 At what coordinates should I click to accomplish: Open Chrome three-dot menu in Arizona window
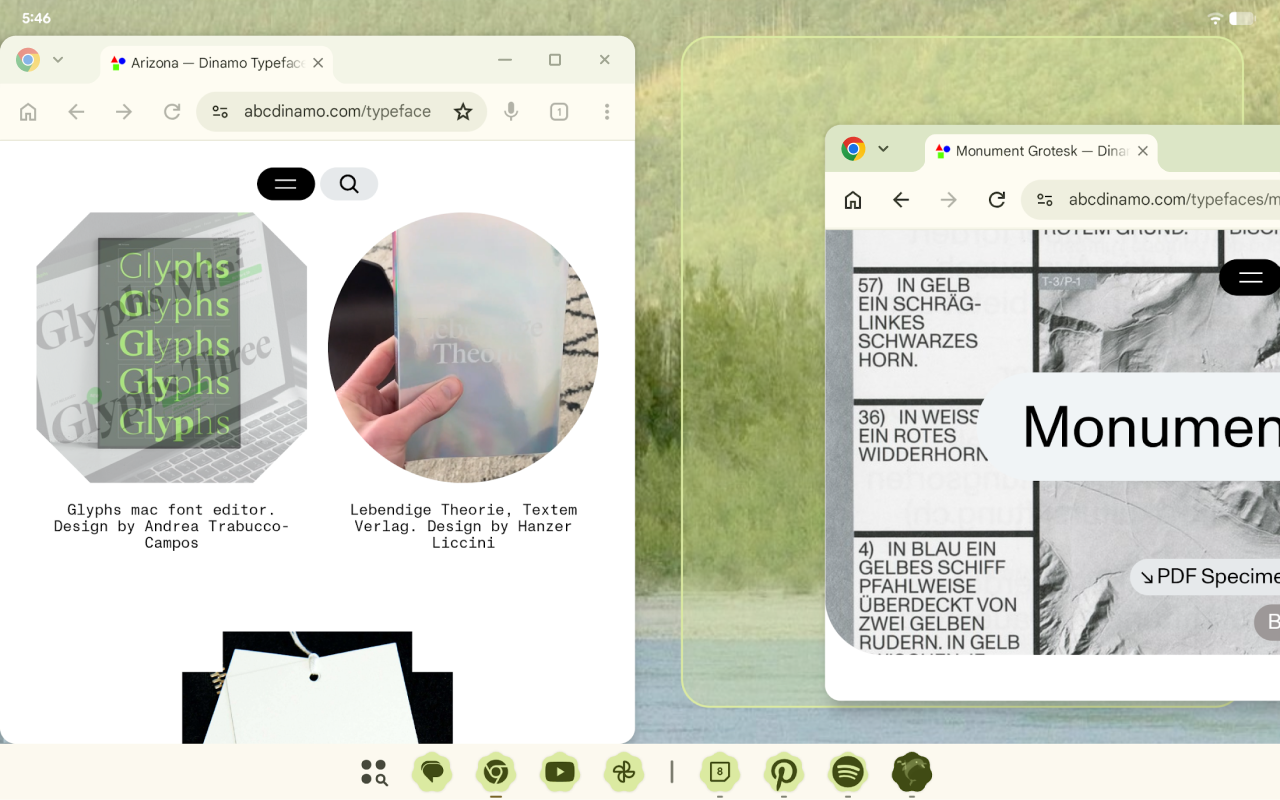coord(607,112)
